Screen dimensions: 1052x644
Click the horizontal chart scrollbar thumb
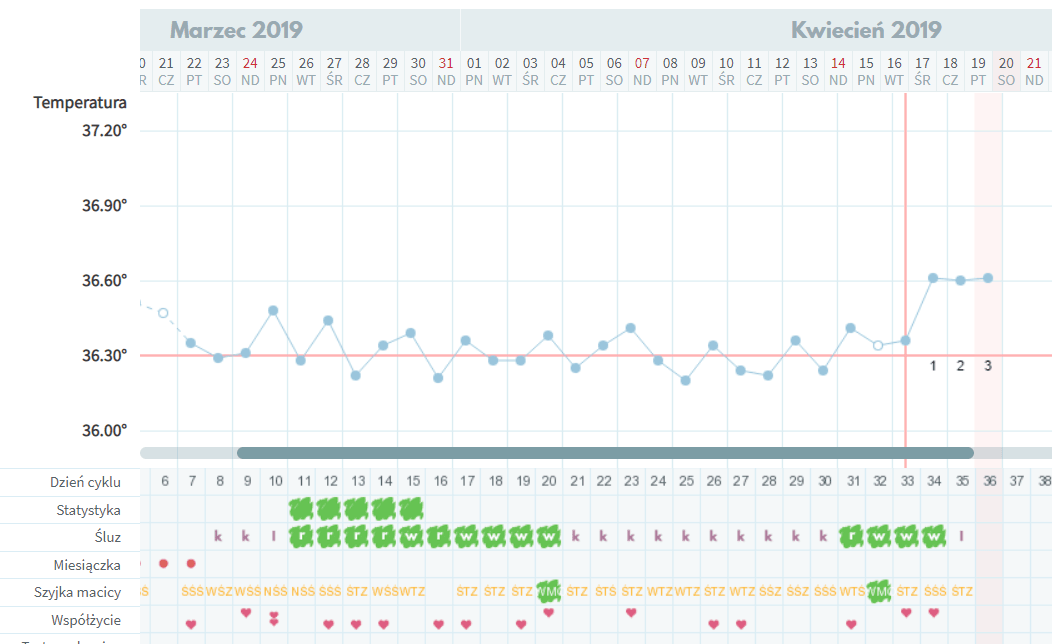point(605,453)
